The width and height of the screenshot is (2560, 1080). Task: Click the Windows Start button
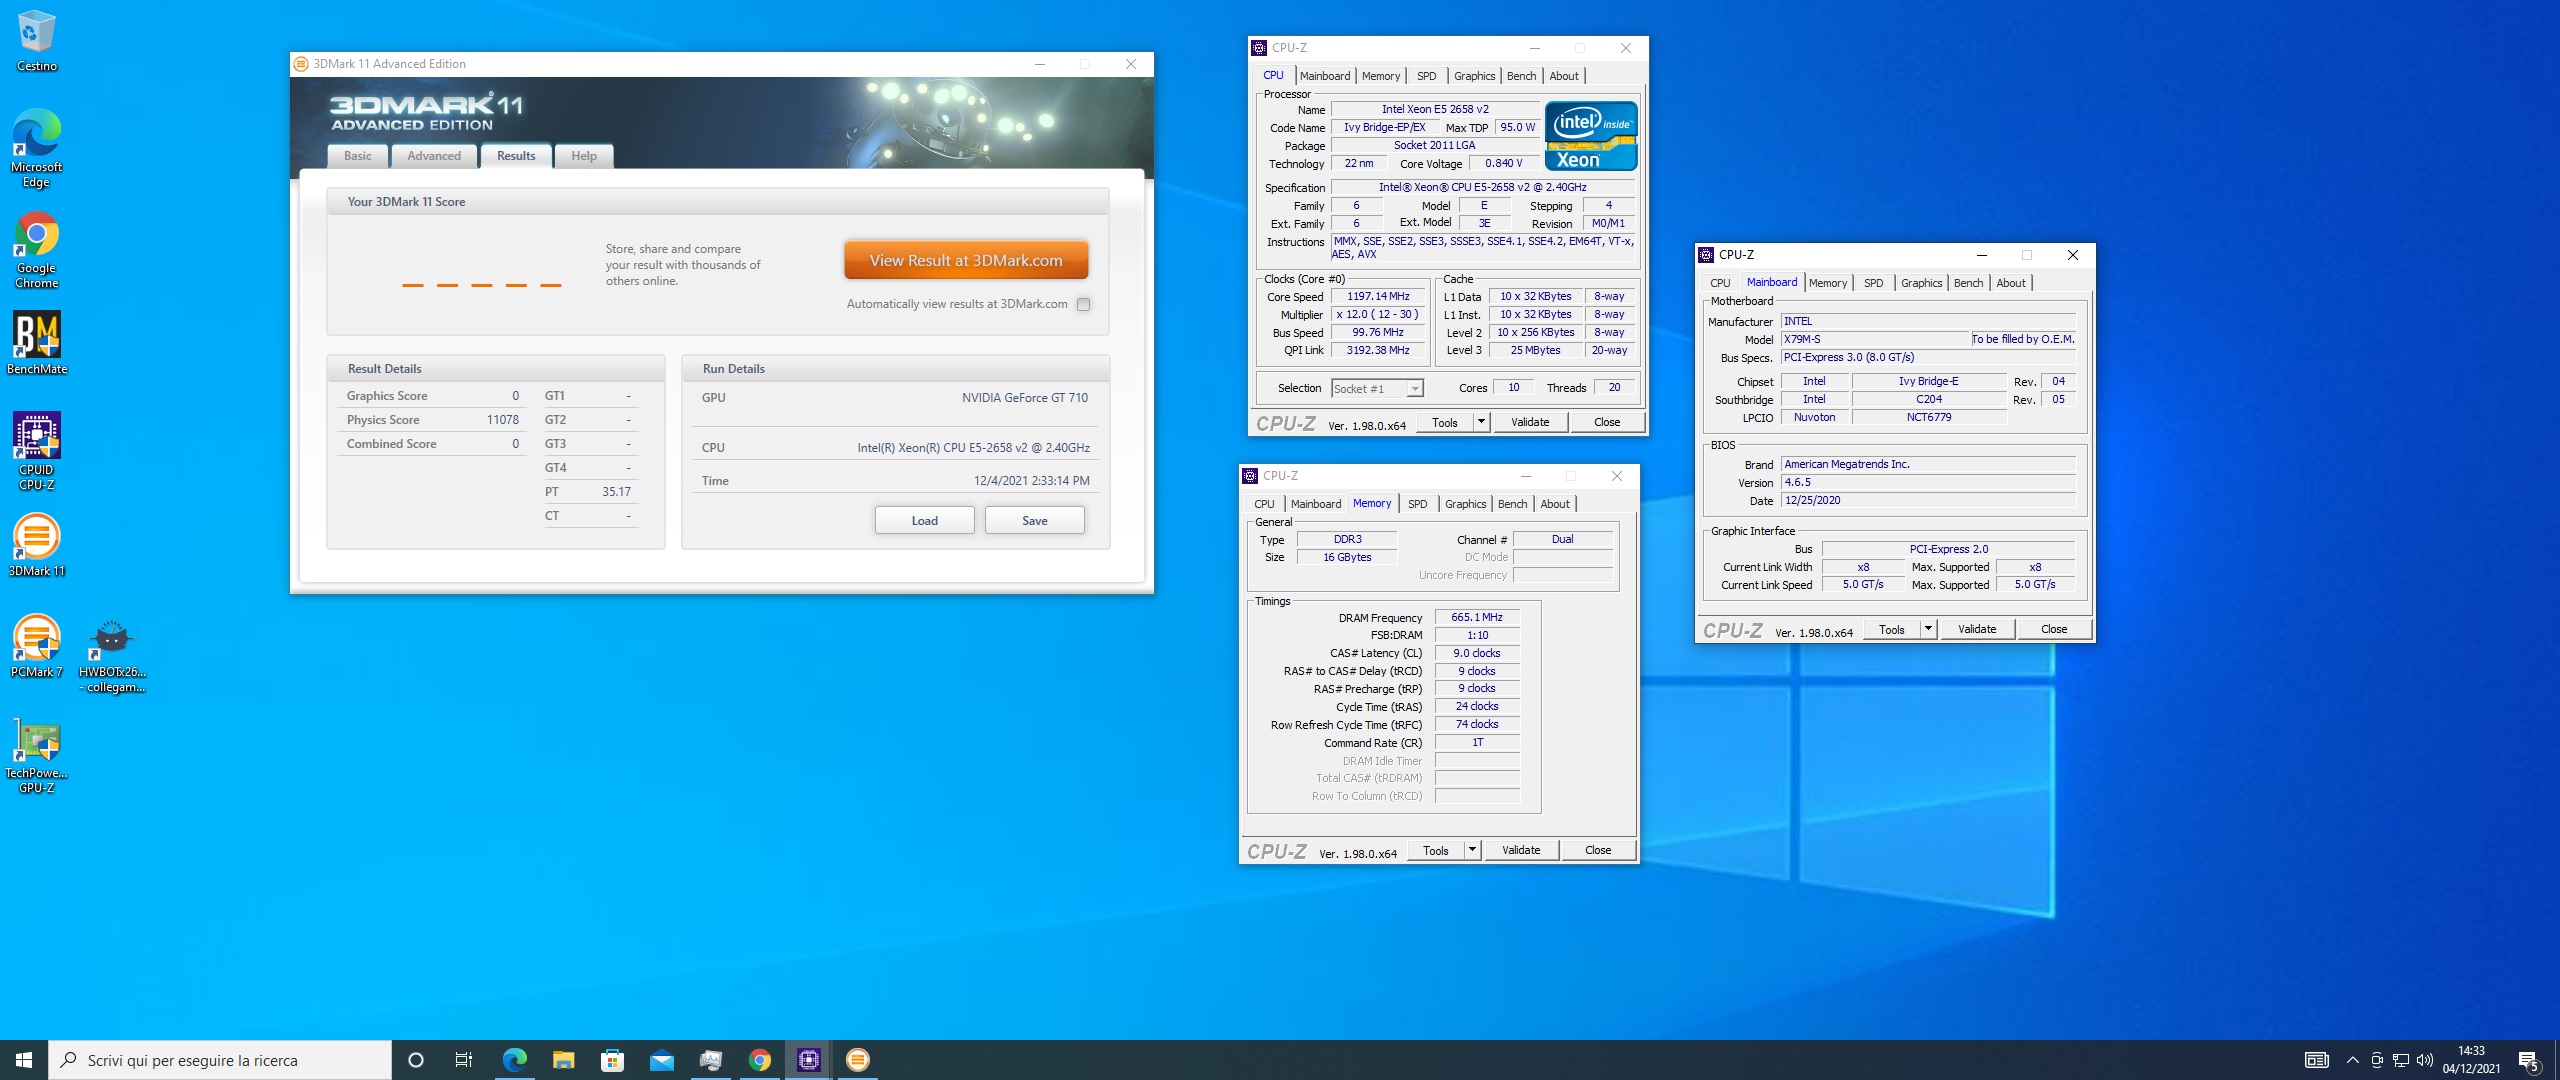click(24, 1060)
